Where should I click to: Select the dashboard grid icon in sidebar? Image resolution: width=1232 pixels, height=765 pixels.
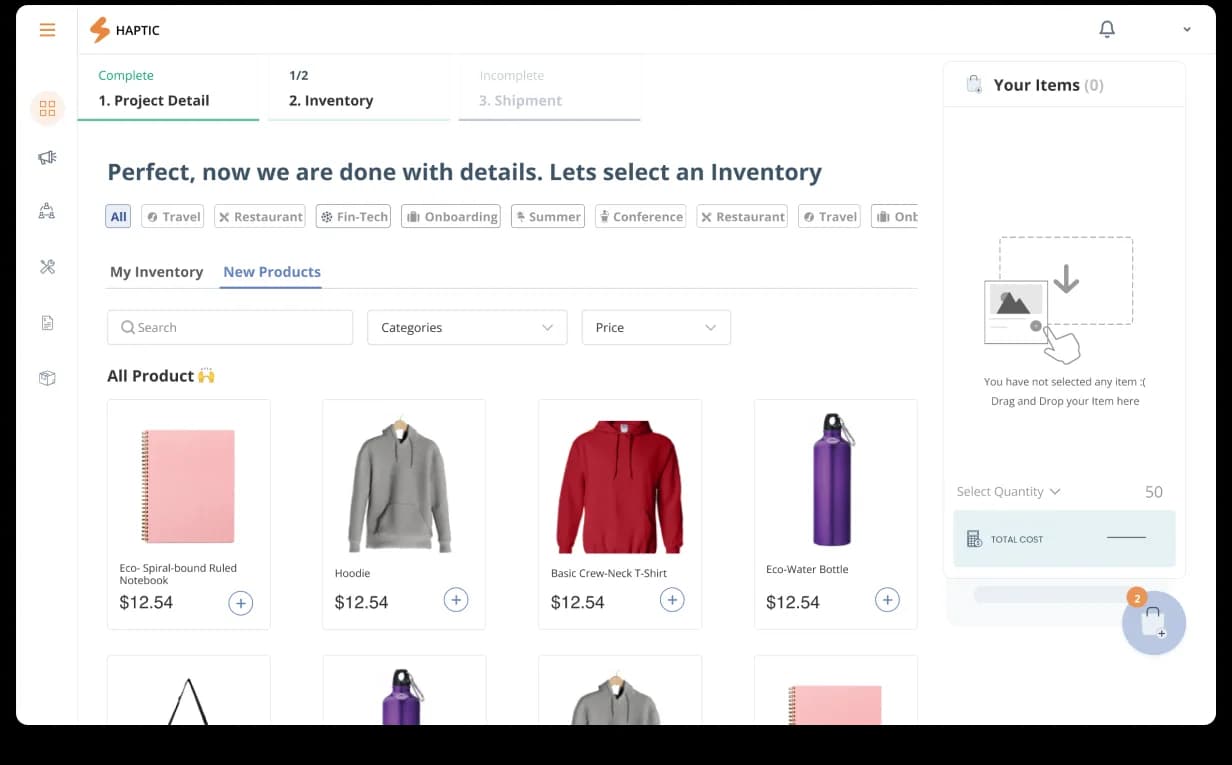tap(47, 108)
